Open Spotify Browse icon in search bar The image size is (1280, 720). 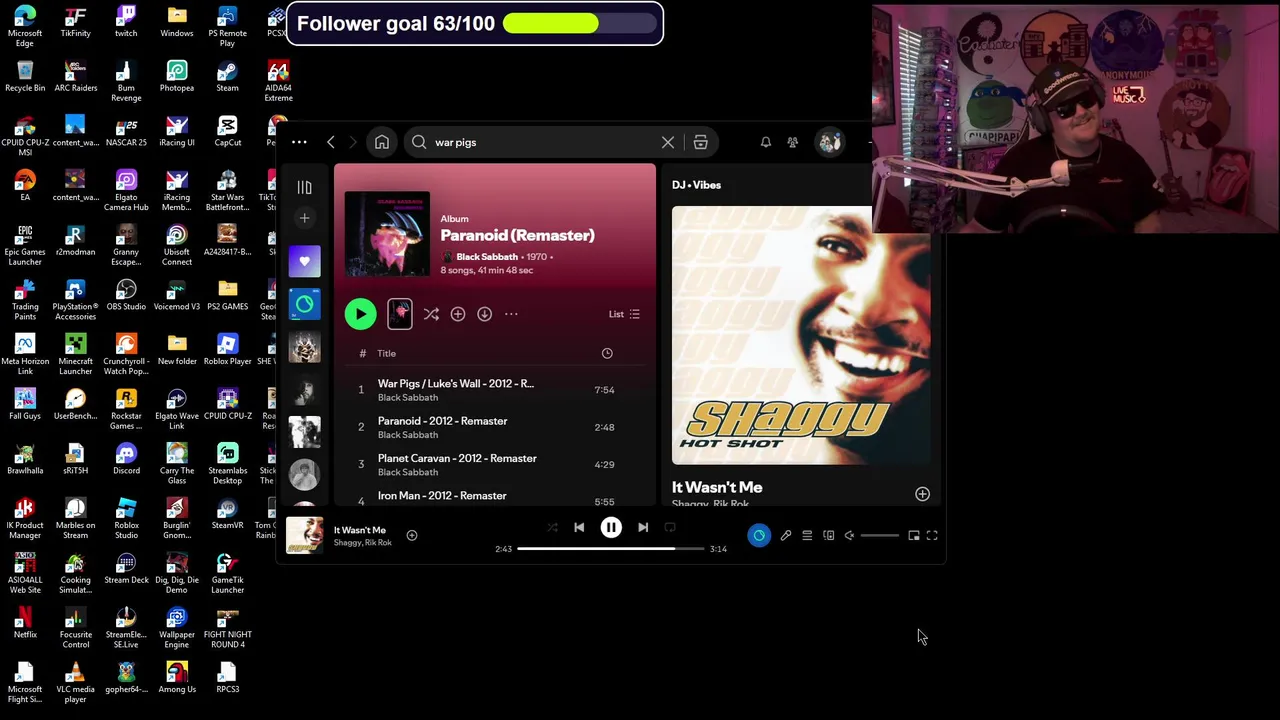700,142
